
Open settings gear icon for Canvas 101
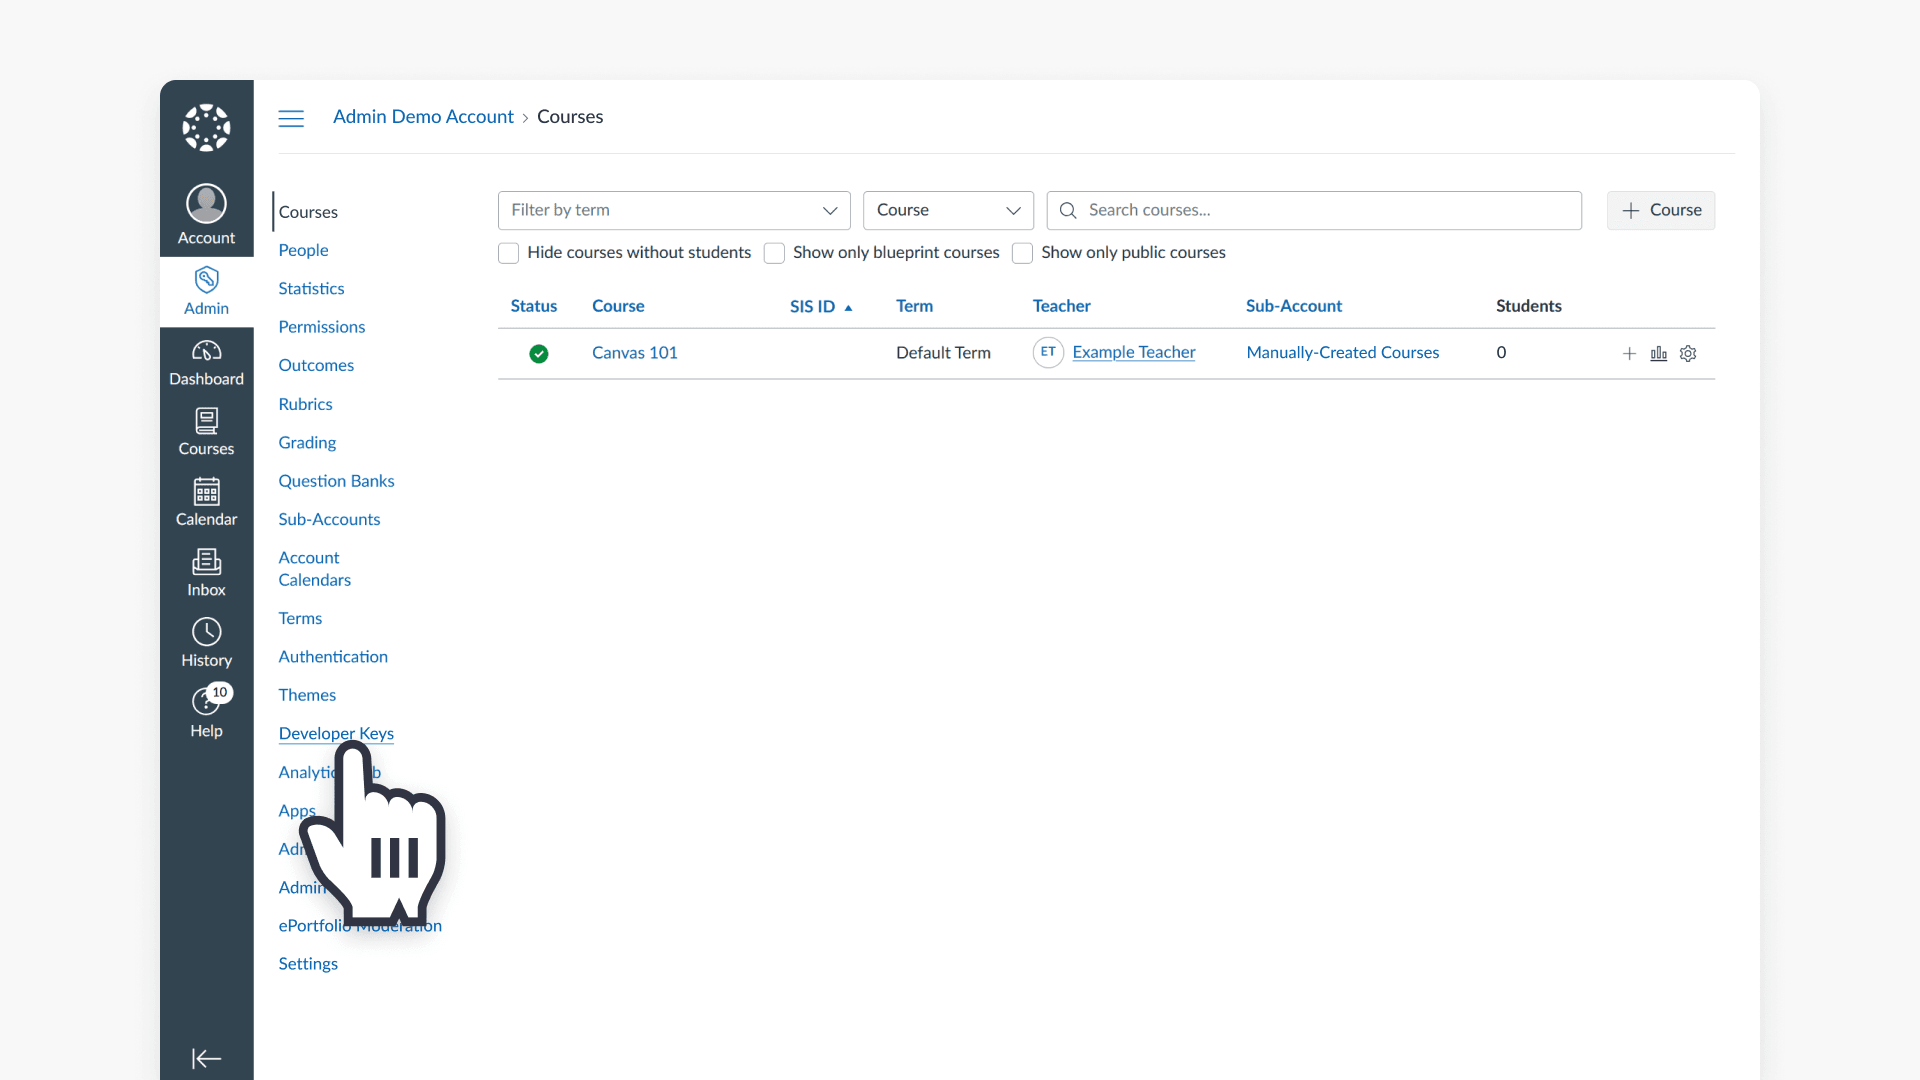click(1688, 353)
